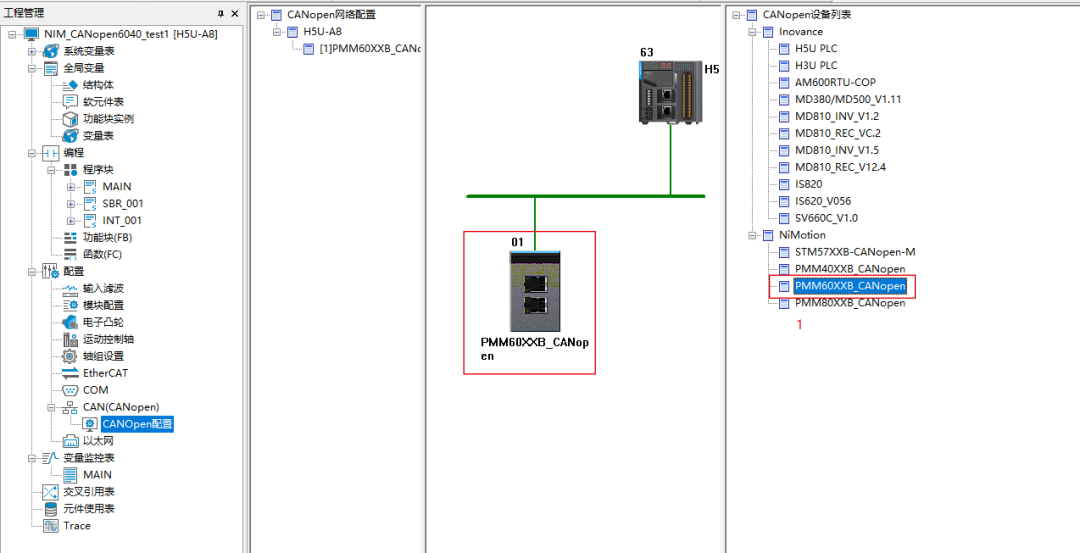
Task: Click the 以太网 ethernet icon
Action: pyautogui.click(x=70, y=441)
